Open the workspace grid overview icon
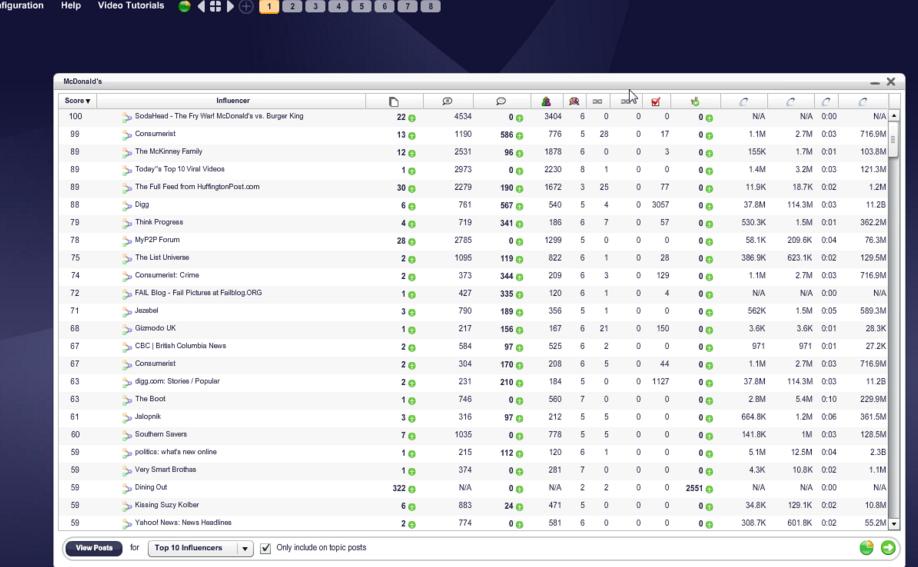The height and width of the screenshot is (567, 918). 215,6
